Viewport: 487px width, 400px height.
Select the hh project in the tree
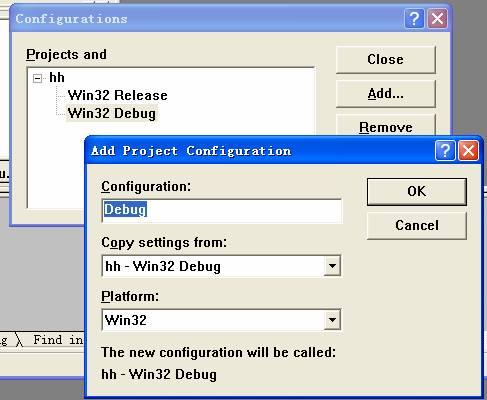[57, 78]
